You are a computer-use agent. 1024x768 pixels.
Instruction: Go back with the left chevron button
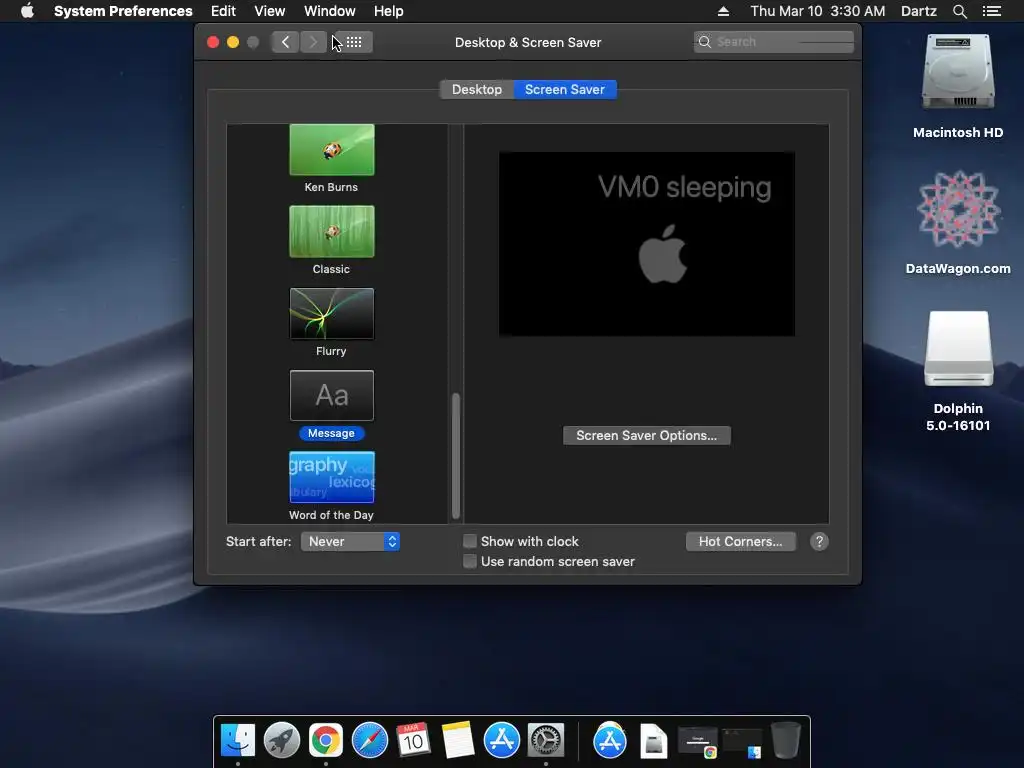point(285,42)
